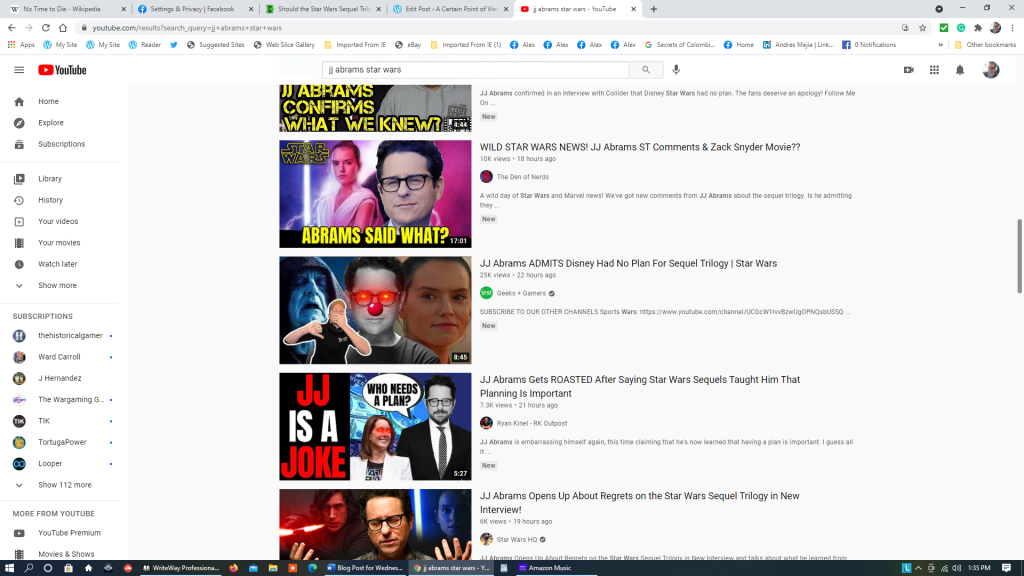Open The Den of Nerds channel link
Viewport: 1024px width, 576px height.
522,177
